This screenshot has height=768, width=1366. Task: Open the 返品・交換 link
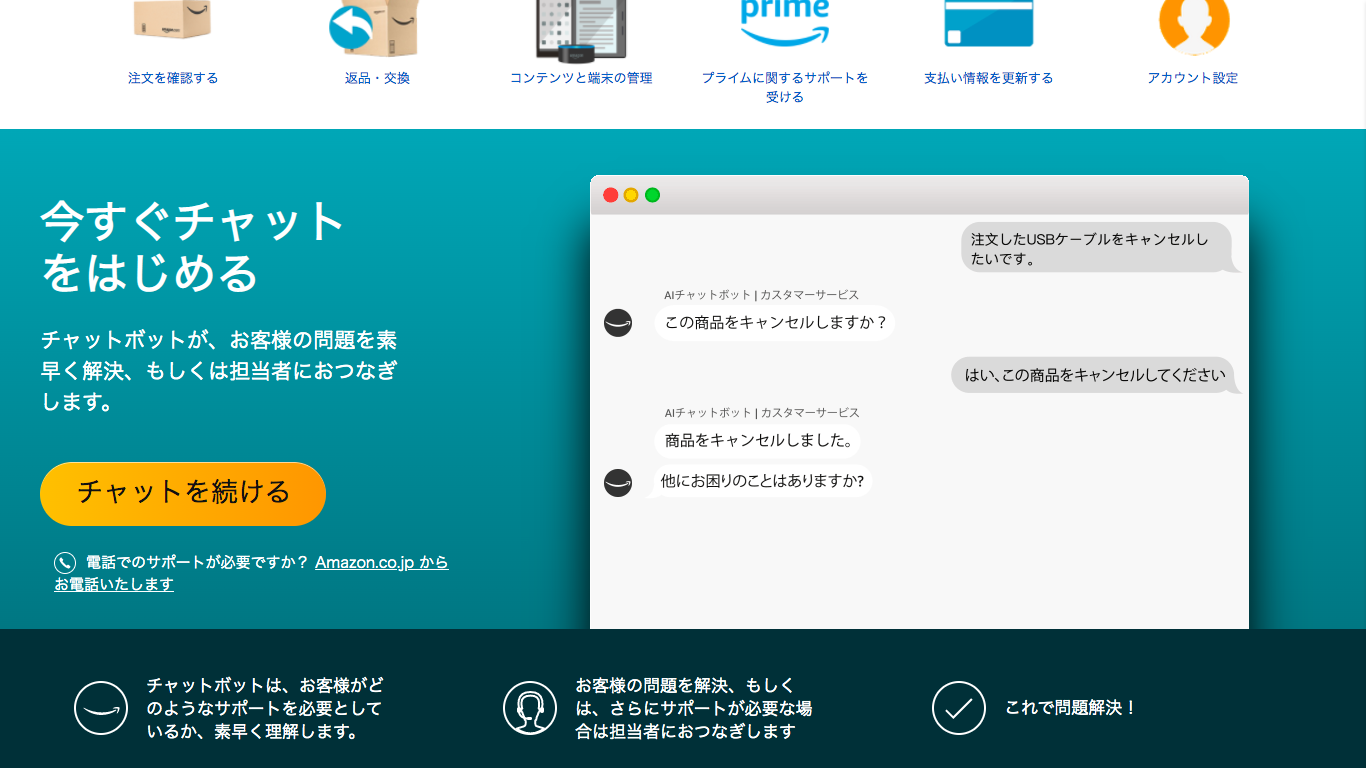tap(377, 78)
